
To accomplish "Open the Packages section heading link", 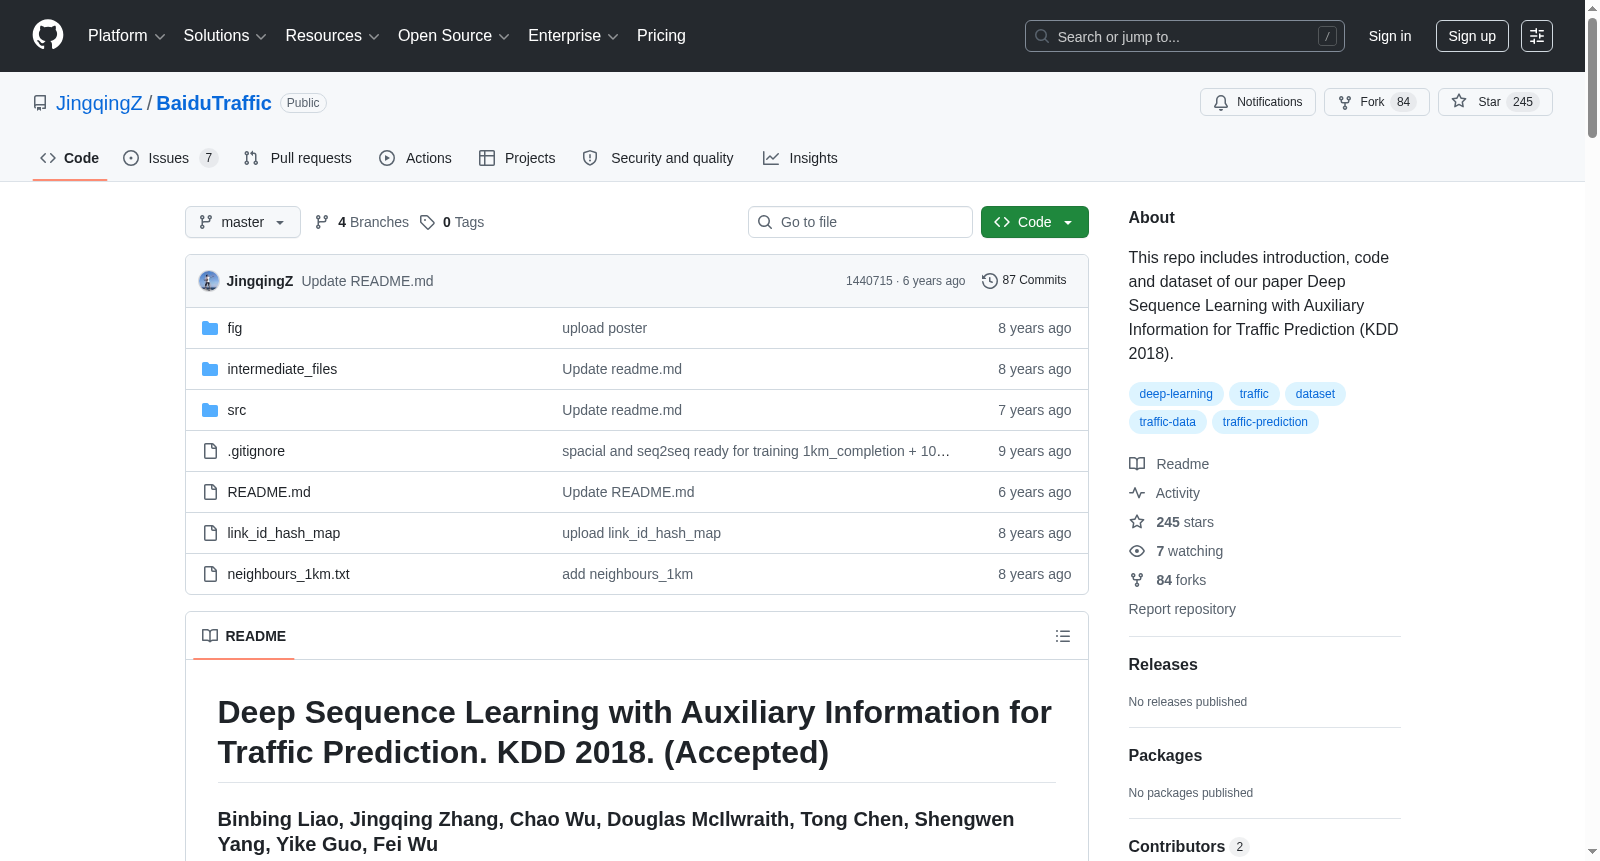I will 1165,756.
